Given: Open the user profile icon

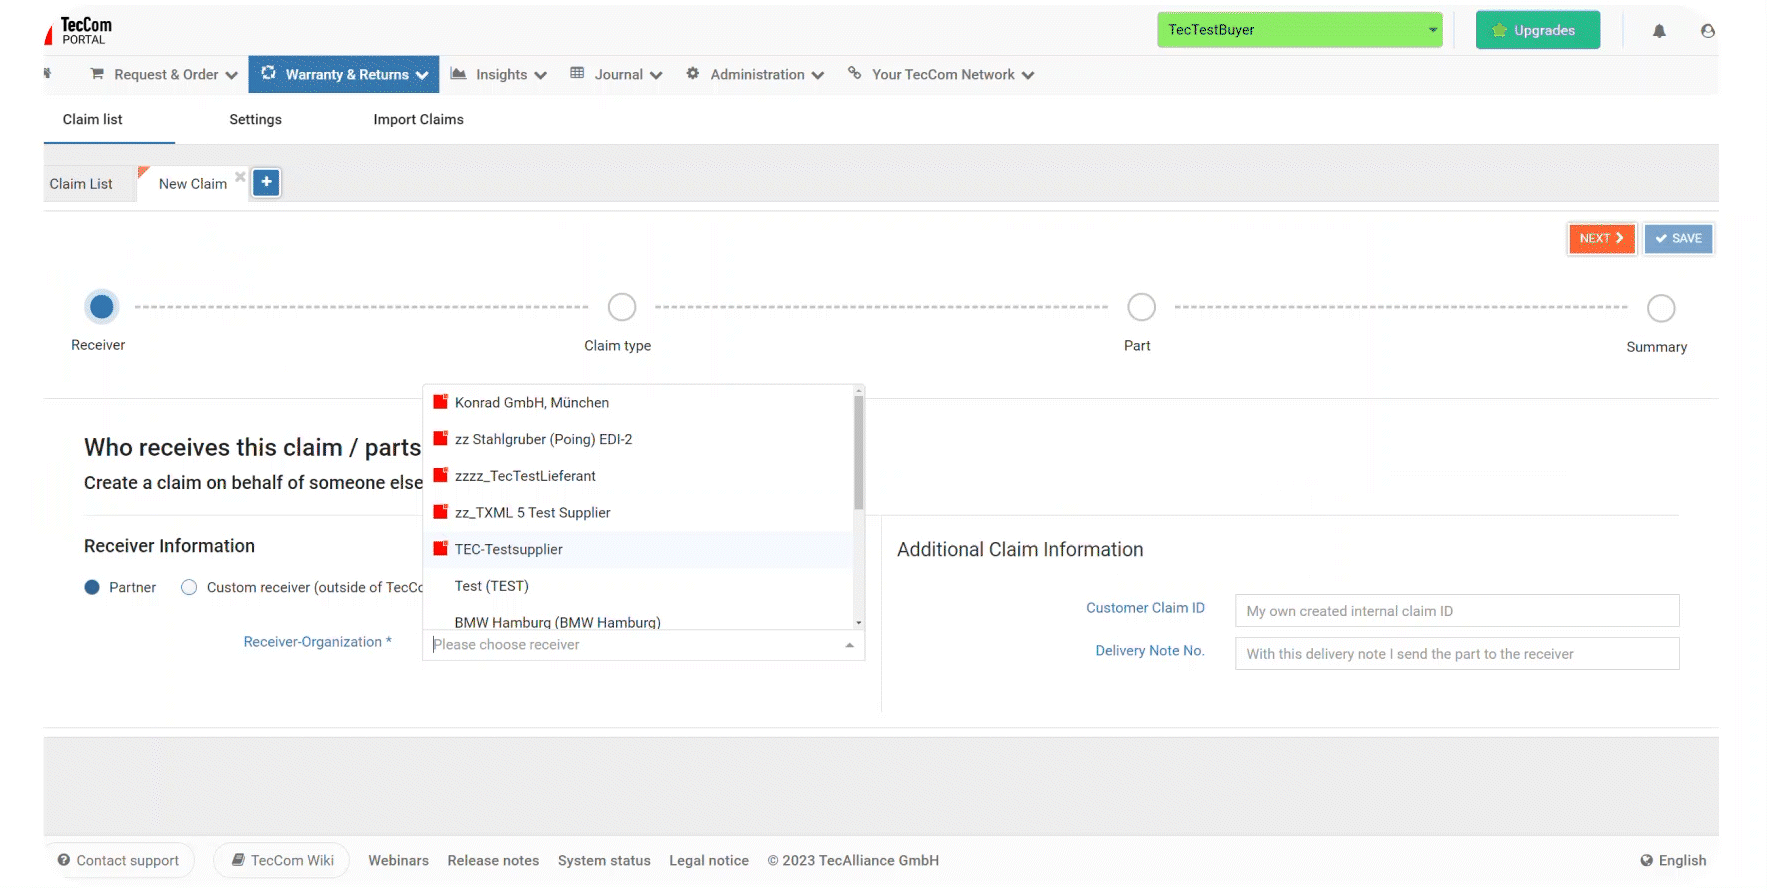Looking at the screenshot, I should (x=1708, y=31).
